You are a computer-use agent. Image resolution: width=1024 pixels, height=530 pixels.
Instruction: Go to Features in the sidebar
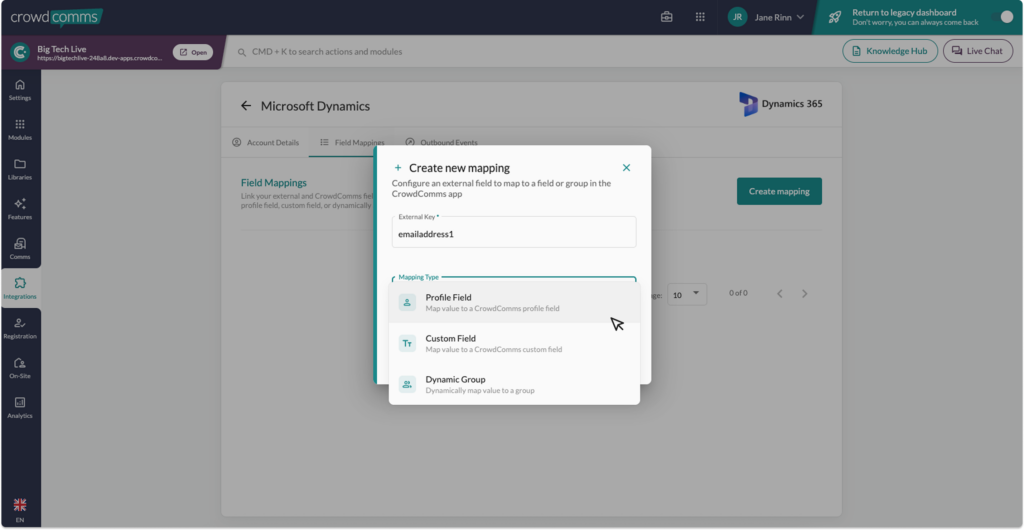click(x=20, y=208)
